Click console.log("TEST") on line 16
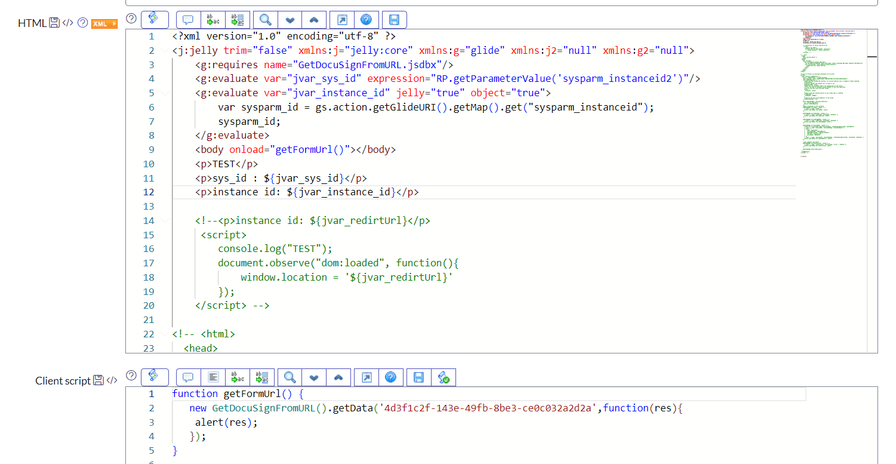Screen dimensions: 896x464 275,249
